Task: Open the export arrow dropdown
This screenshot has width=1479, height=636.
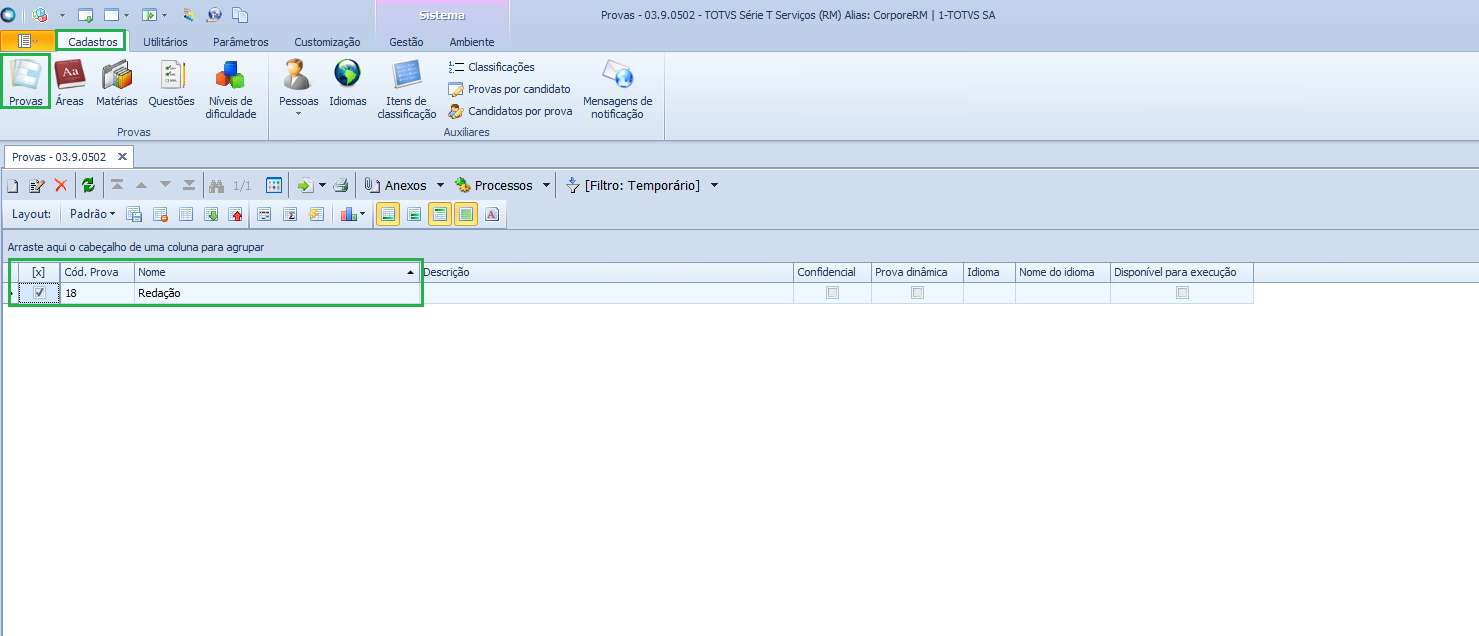Action: coord(322,185)
